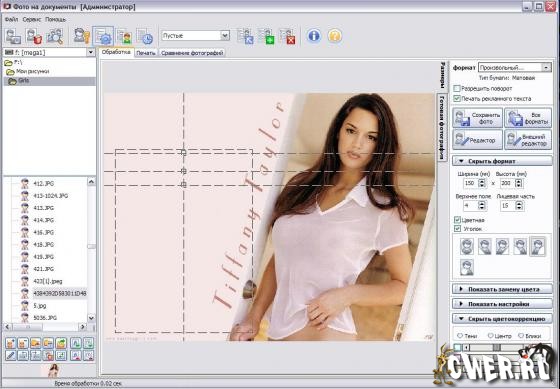Image resolution: width=560 pixels, height=389 pixels.
Task: Collapse the Скрыть формат section
Action: click(502, 161)
